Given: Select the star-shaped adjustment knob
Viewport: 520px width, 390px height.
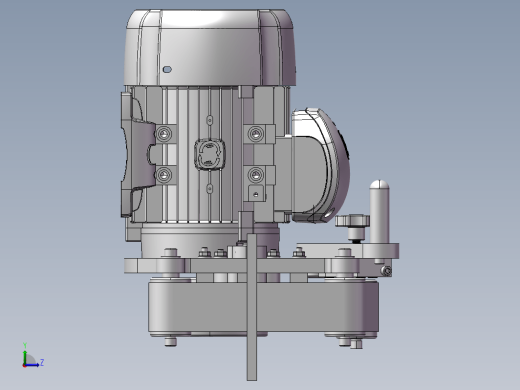Looking at the screenshot, I should pyautogui.click(x=352, y=220).
